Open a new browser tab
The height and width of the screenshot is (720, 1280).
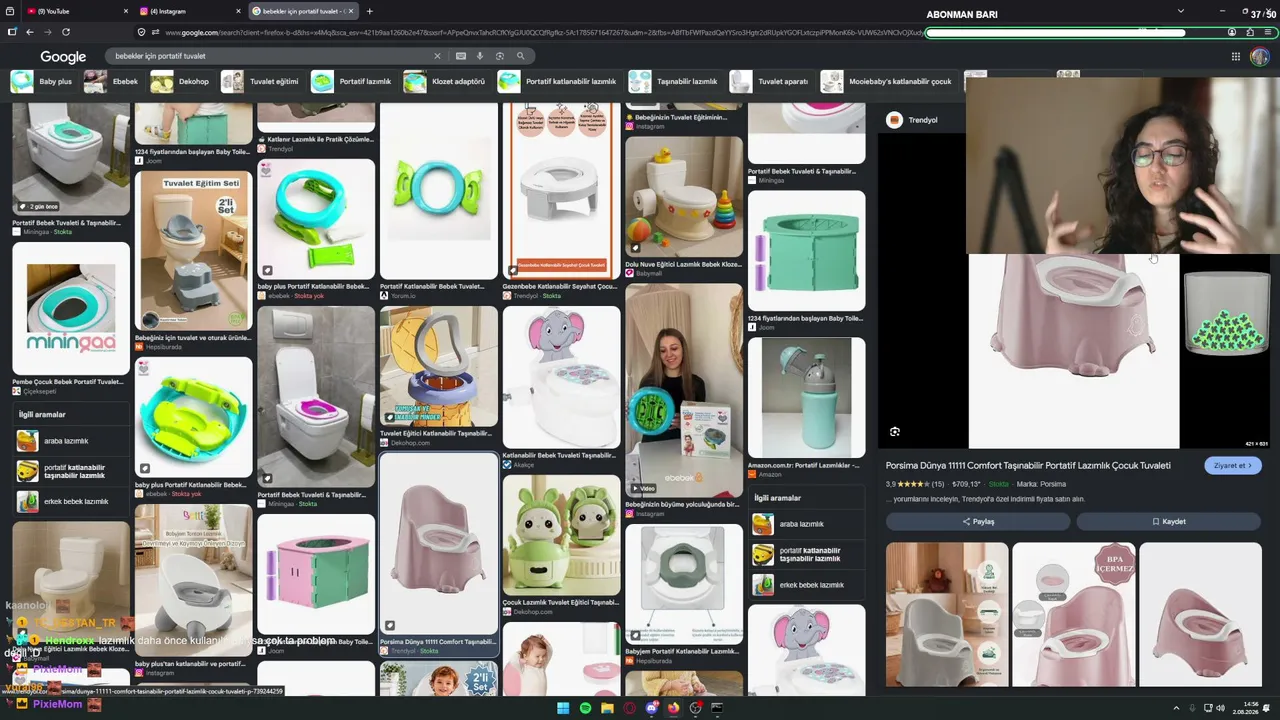coord(370,11)
